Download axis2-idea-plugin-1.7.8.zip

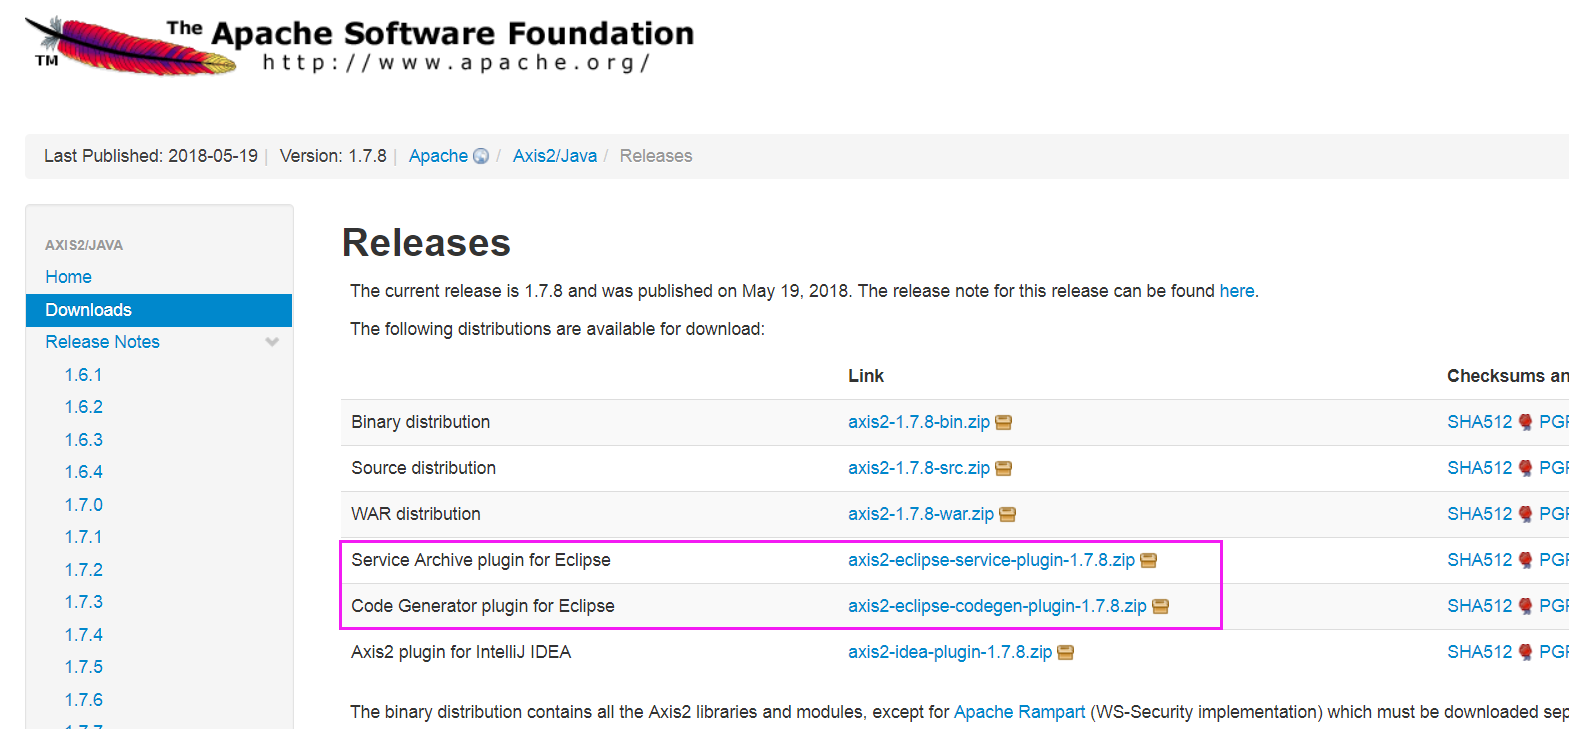click(950, 652)
